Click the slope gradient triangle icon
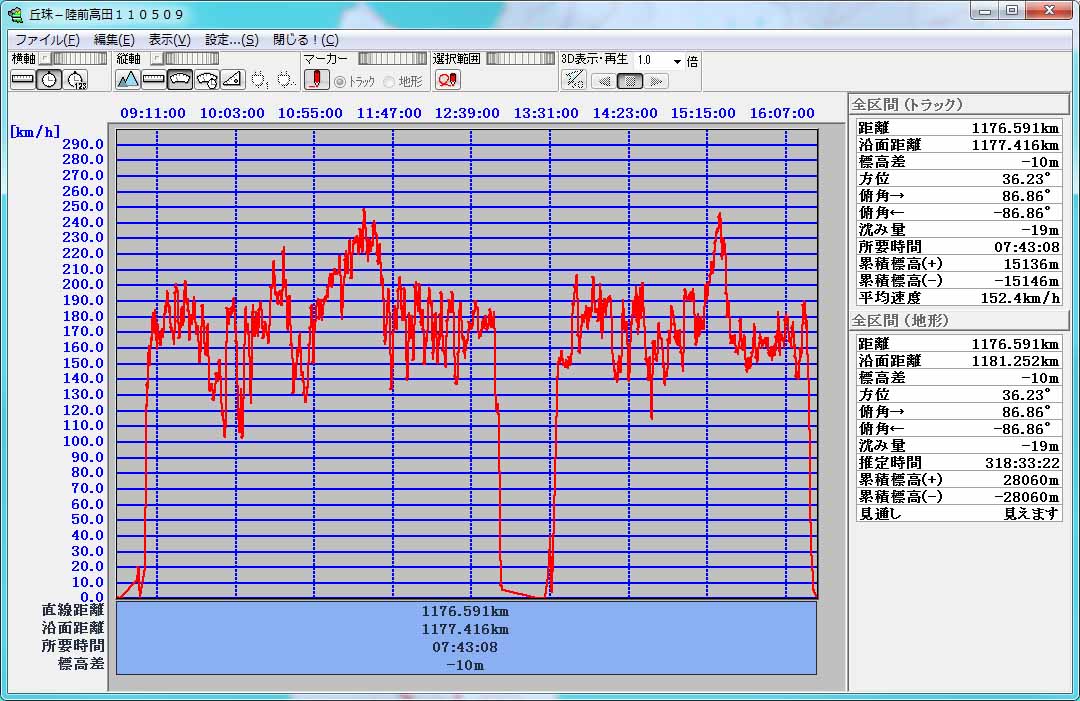This screenshot has width=1080, height=701. [232, 80]
